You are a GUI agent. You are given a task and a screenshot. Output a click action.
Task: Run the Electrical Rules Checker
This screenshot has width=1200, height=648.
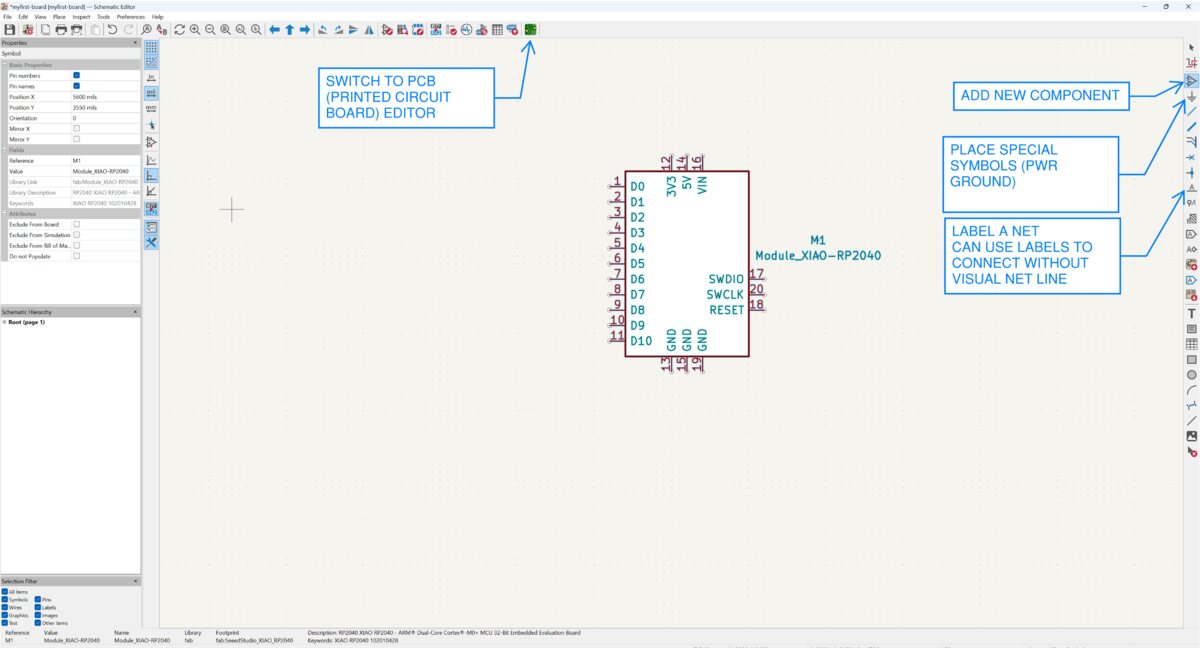(450, 29)
